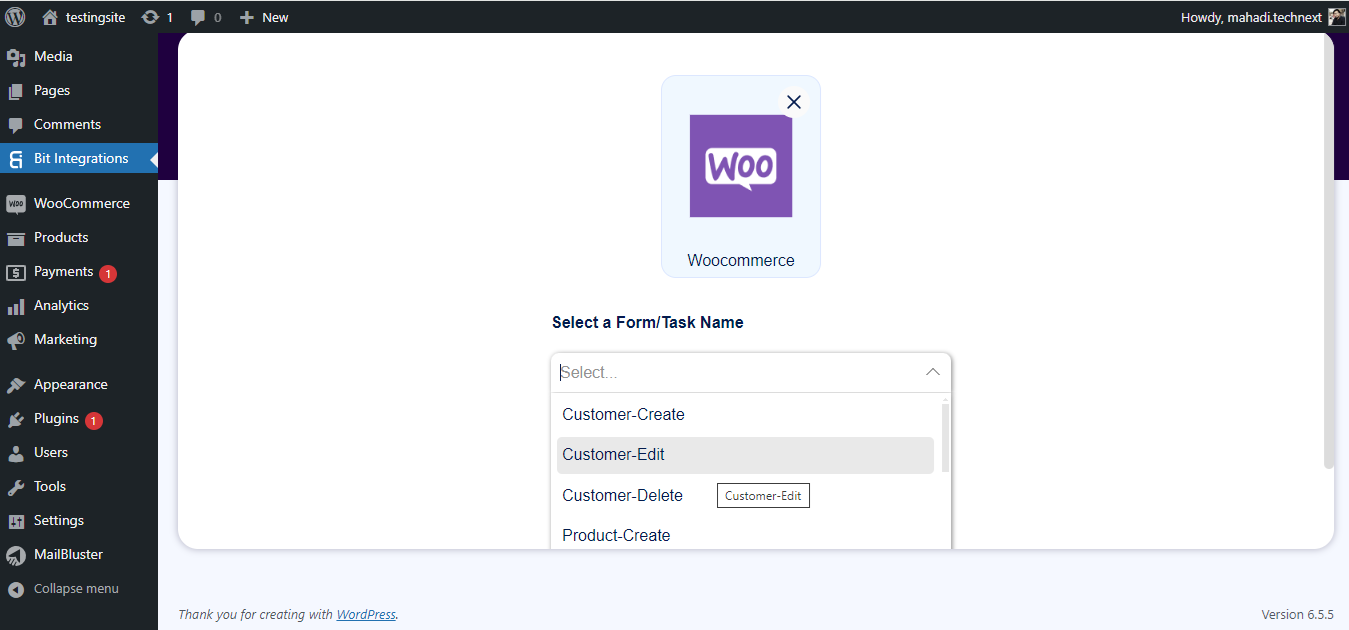Click the Payments red notification badge
The height and width of the screenshot is (630, 1349).
[x=108, y=273]
